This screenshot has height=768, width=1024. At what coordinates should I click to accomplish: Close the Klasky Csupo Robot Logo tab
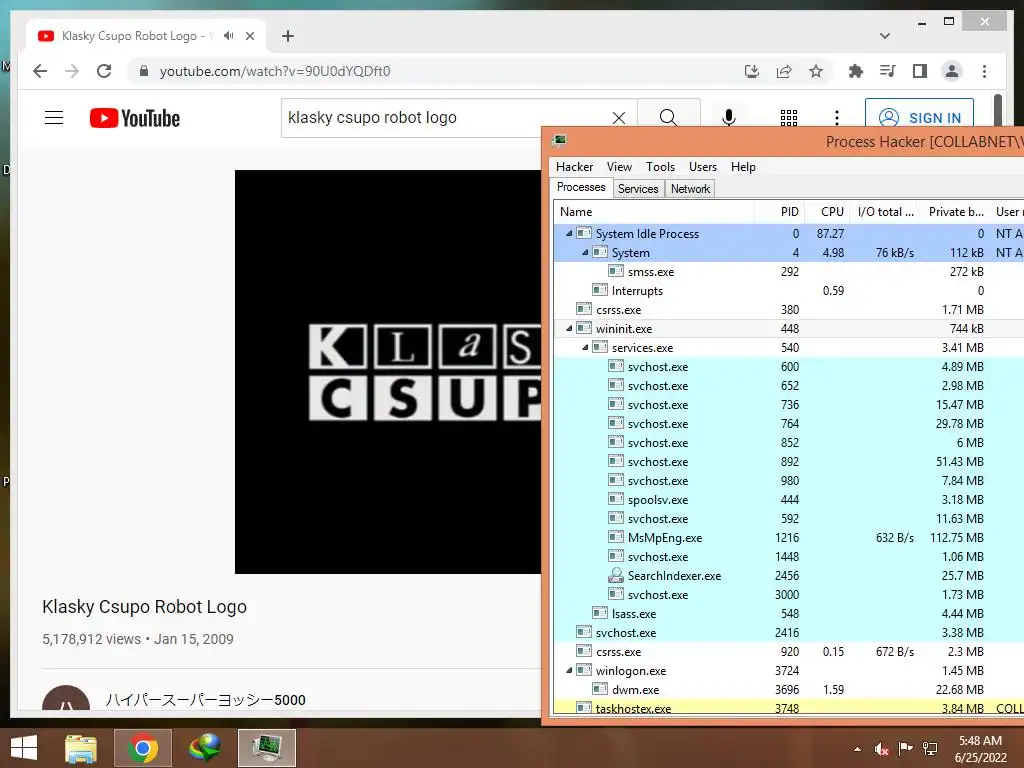[x=249, y=36]
